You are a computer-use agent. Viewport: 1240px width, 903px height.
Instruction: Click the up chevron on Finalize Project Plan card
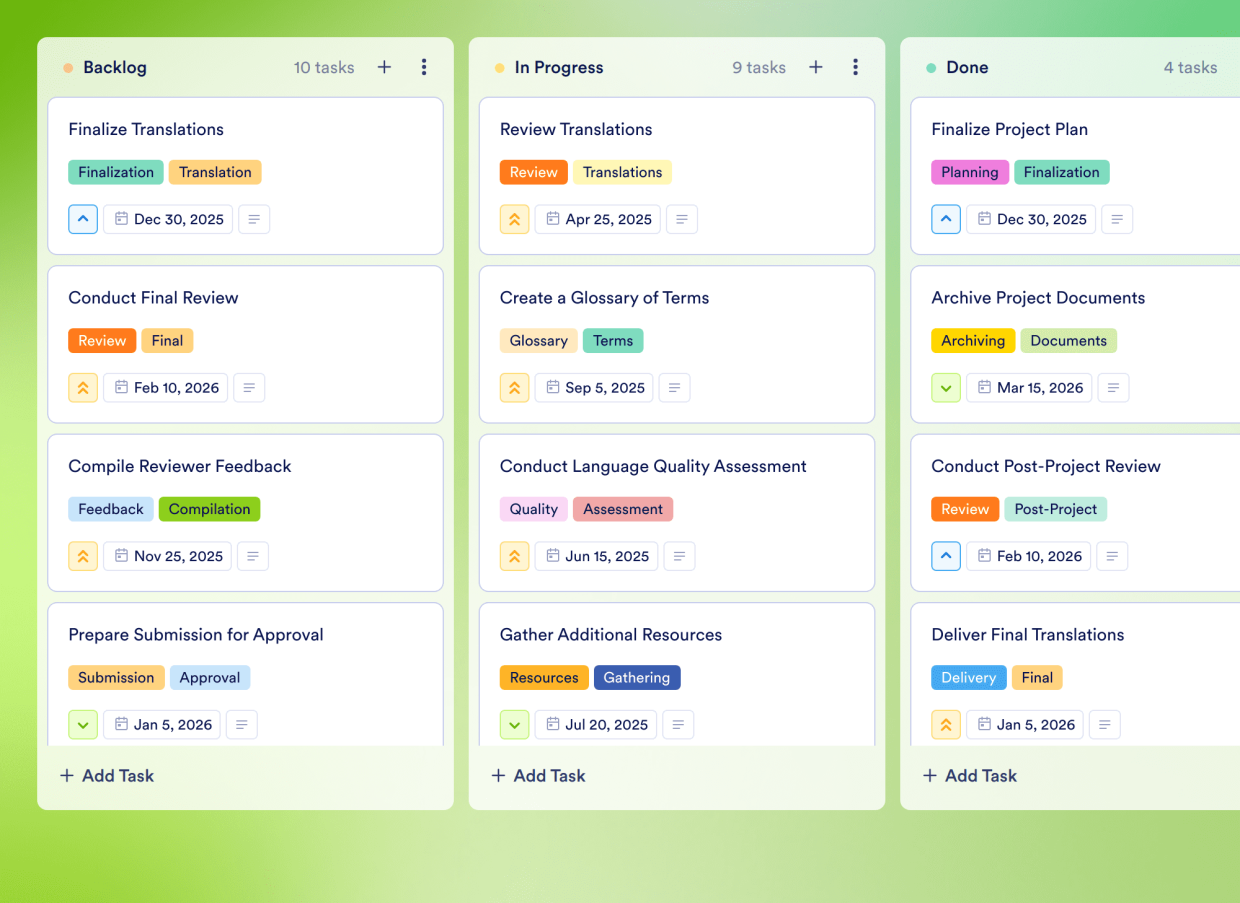946,219
